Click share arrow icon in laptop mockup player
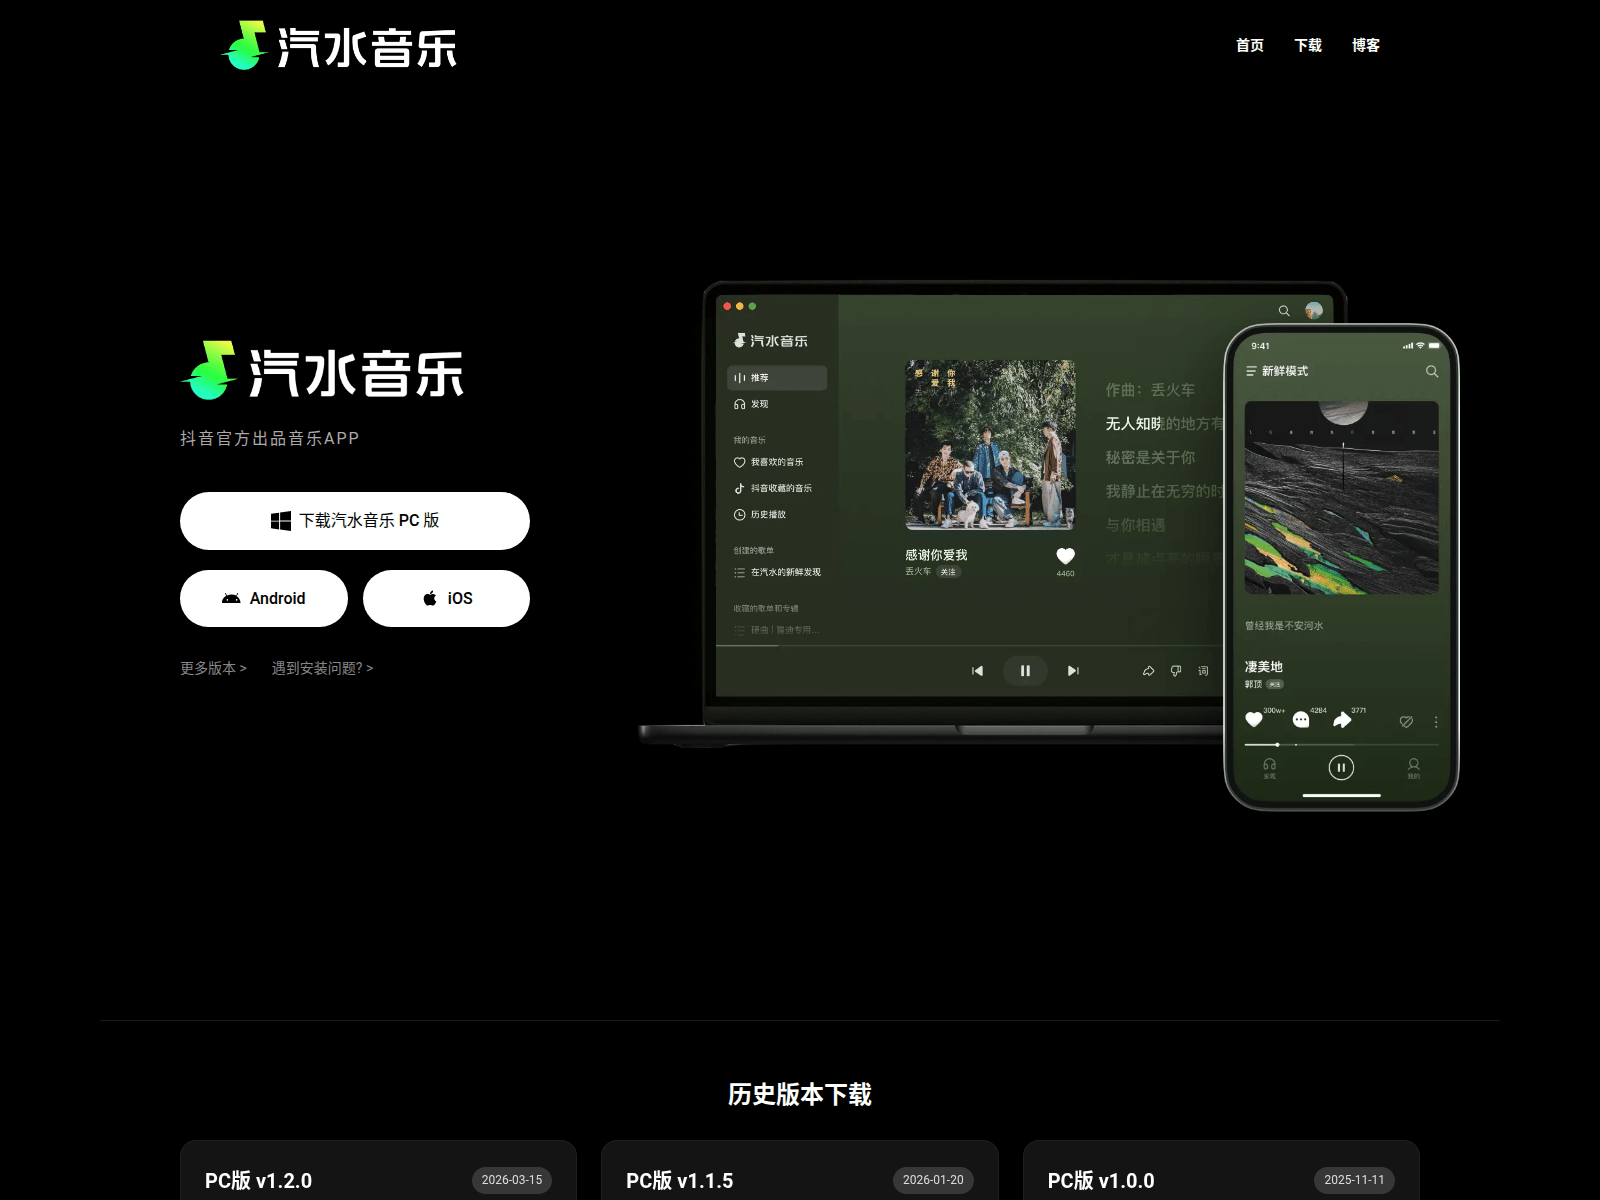Viewport: 1600px width, 1200px height. [x=1148, y=671]
